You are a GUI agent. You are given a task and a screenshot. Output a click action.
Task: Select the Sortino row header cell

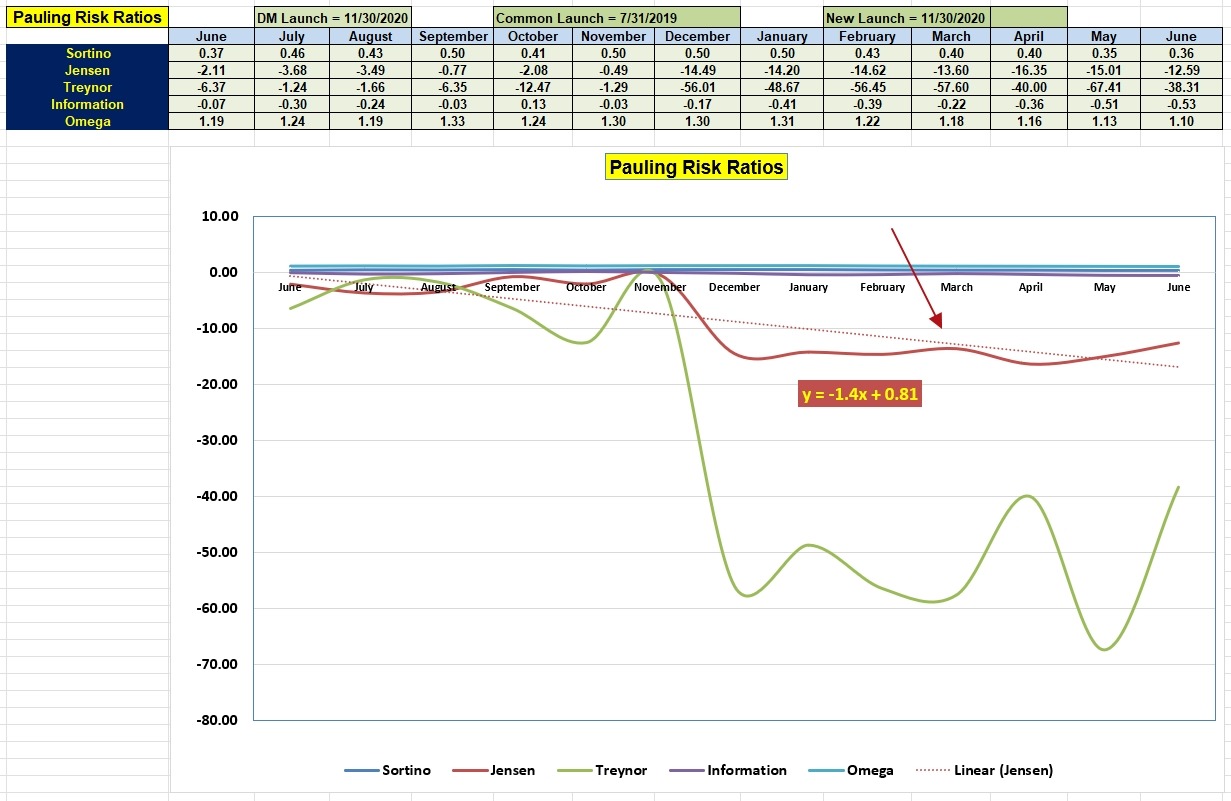point(87,53)
